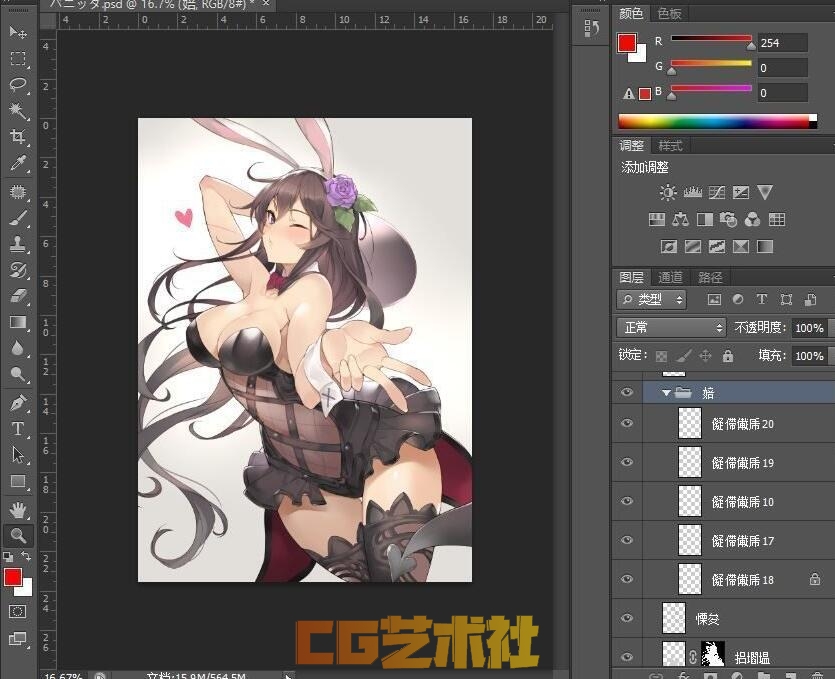Reset default foreground and background colors
835x679 pixels.
tap(8, 557)
